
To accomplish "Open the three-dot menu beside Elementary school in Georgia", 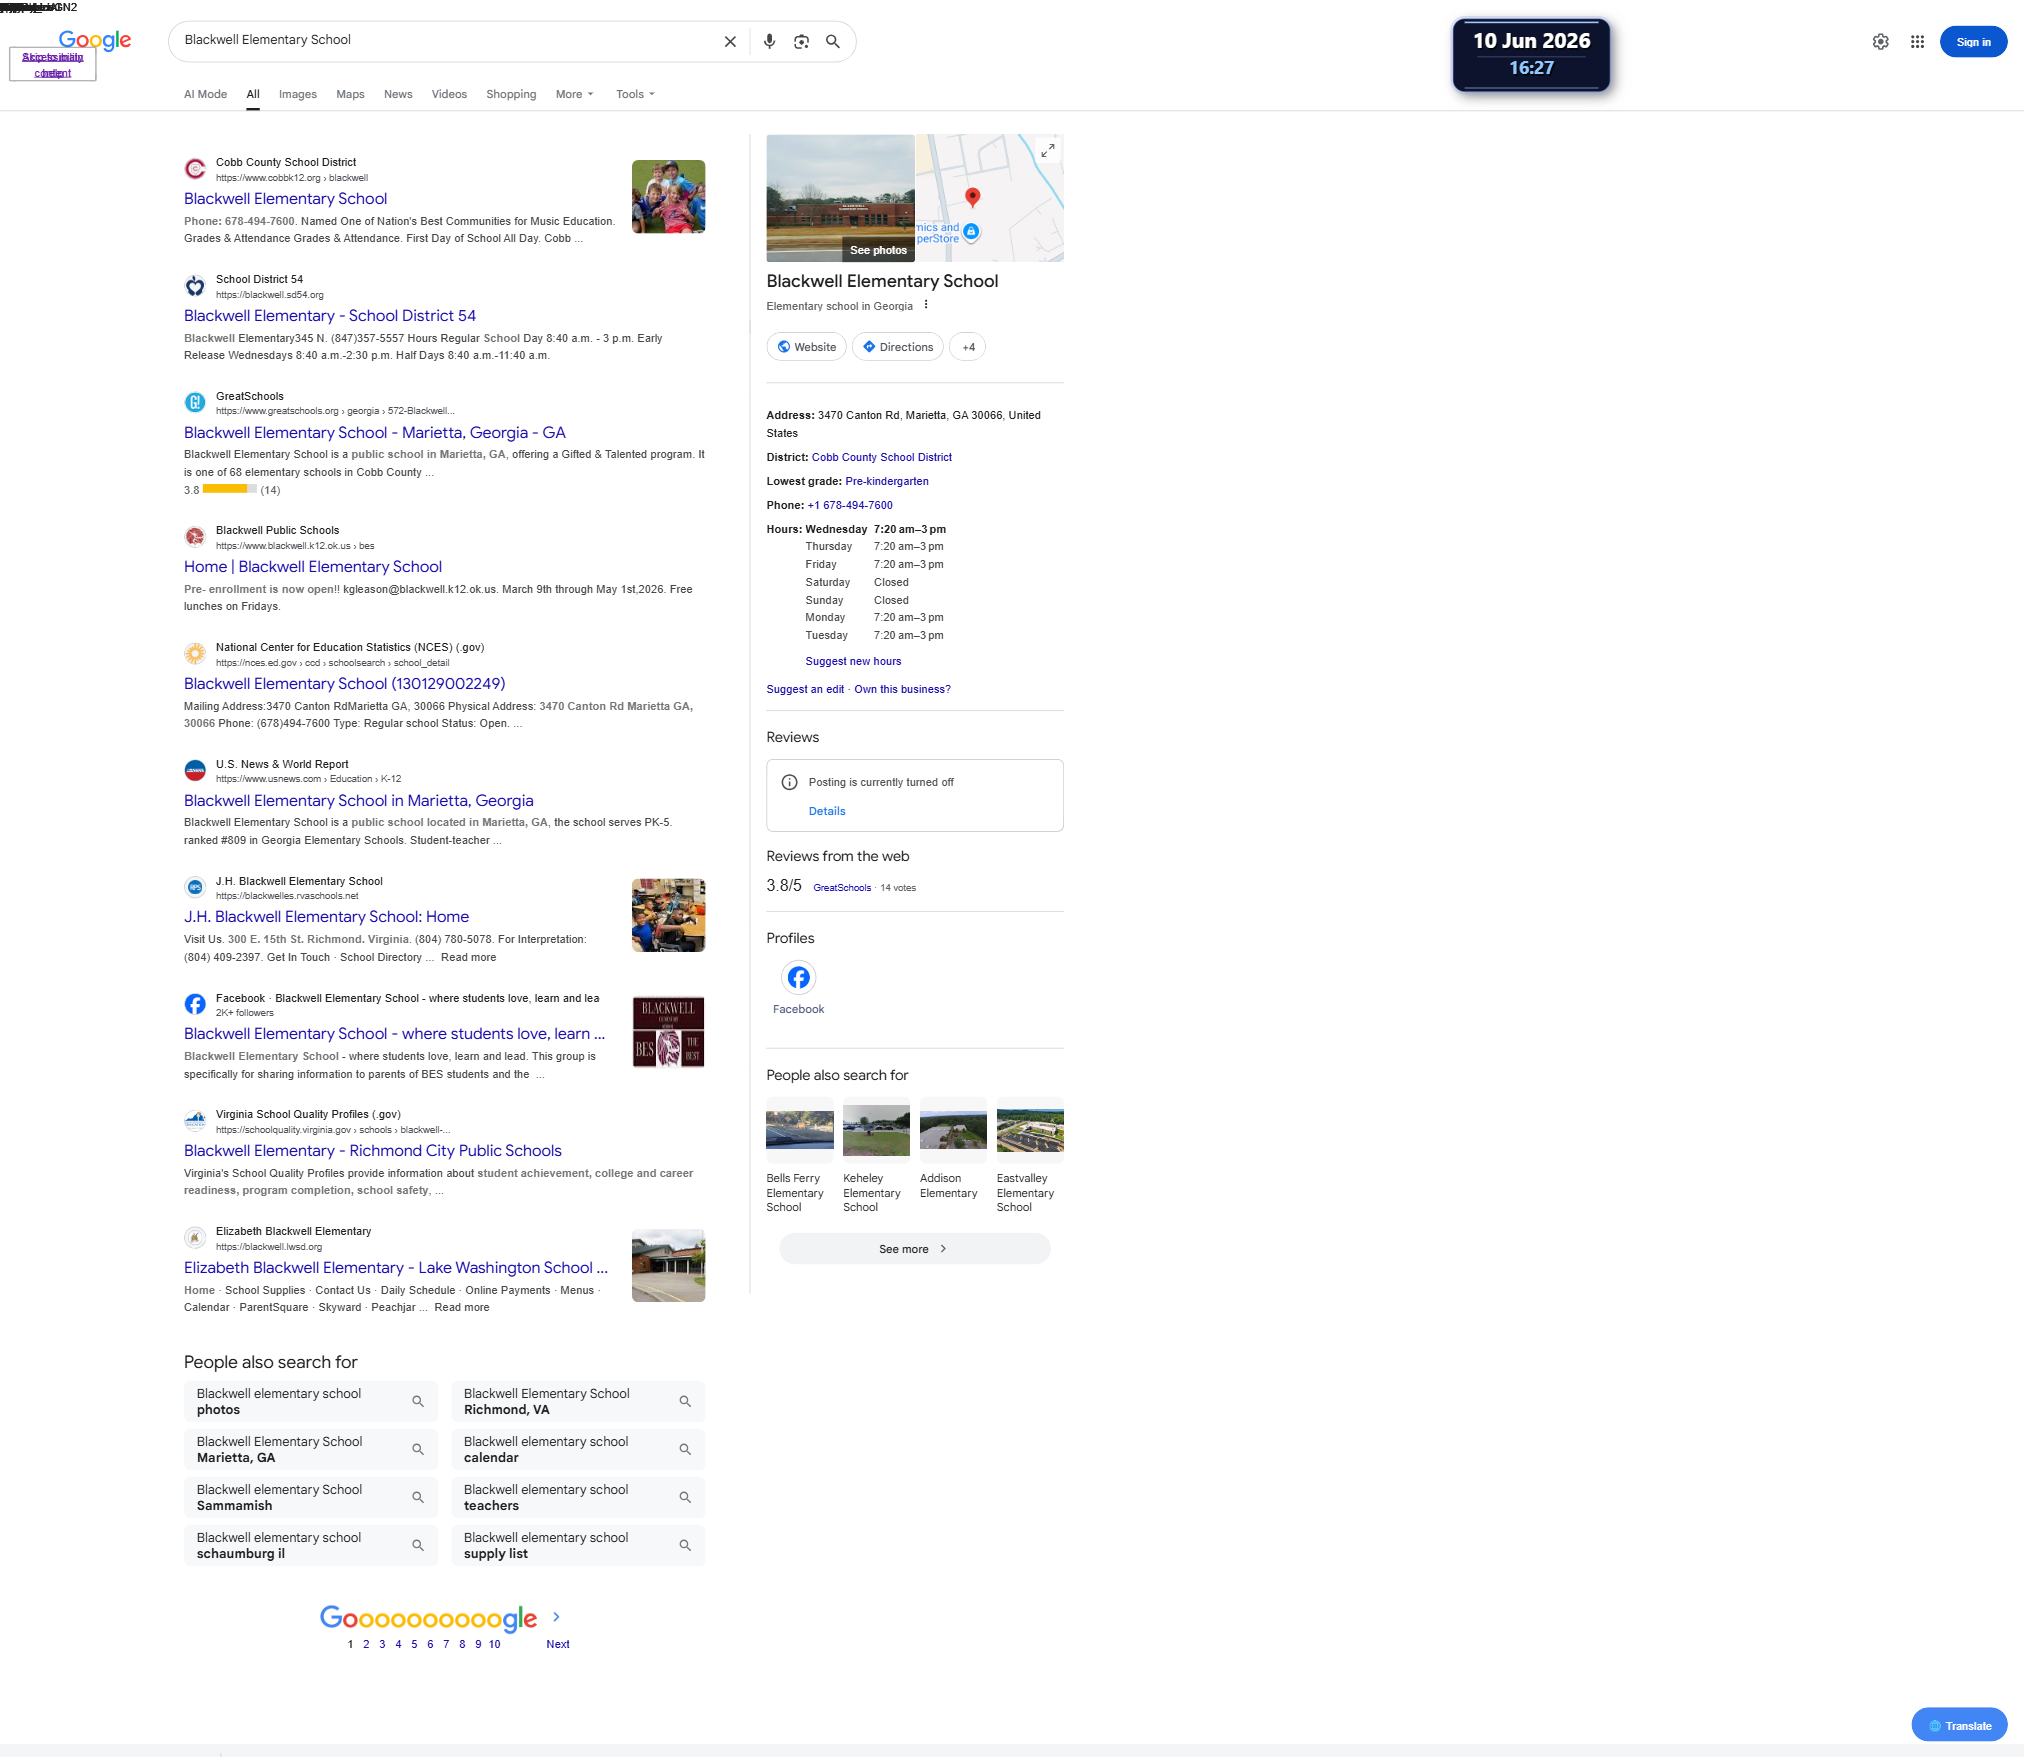I will click(x=926, y=305).
